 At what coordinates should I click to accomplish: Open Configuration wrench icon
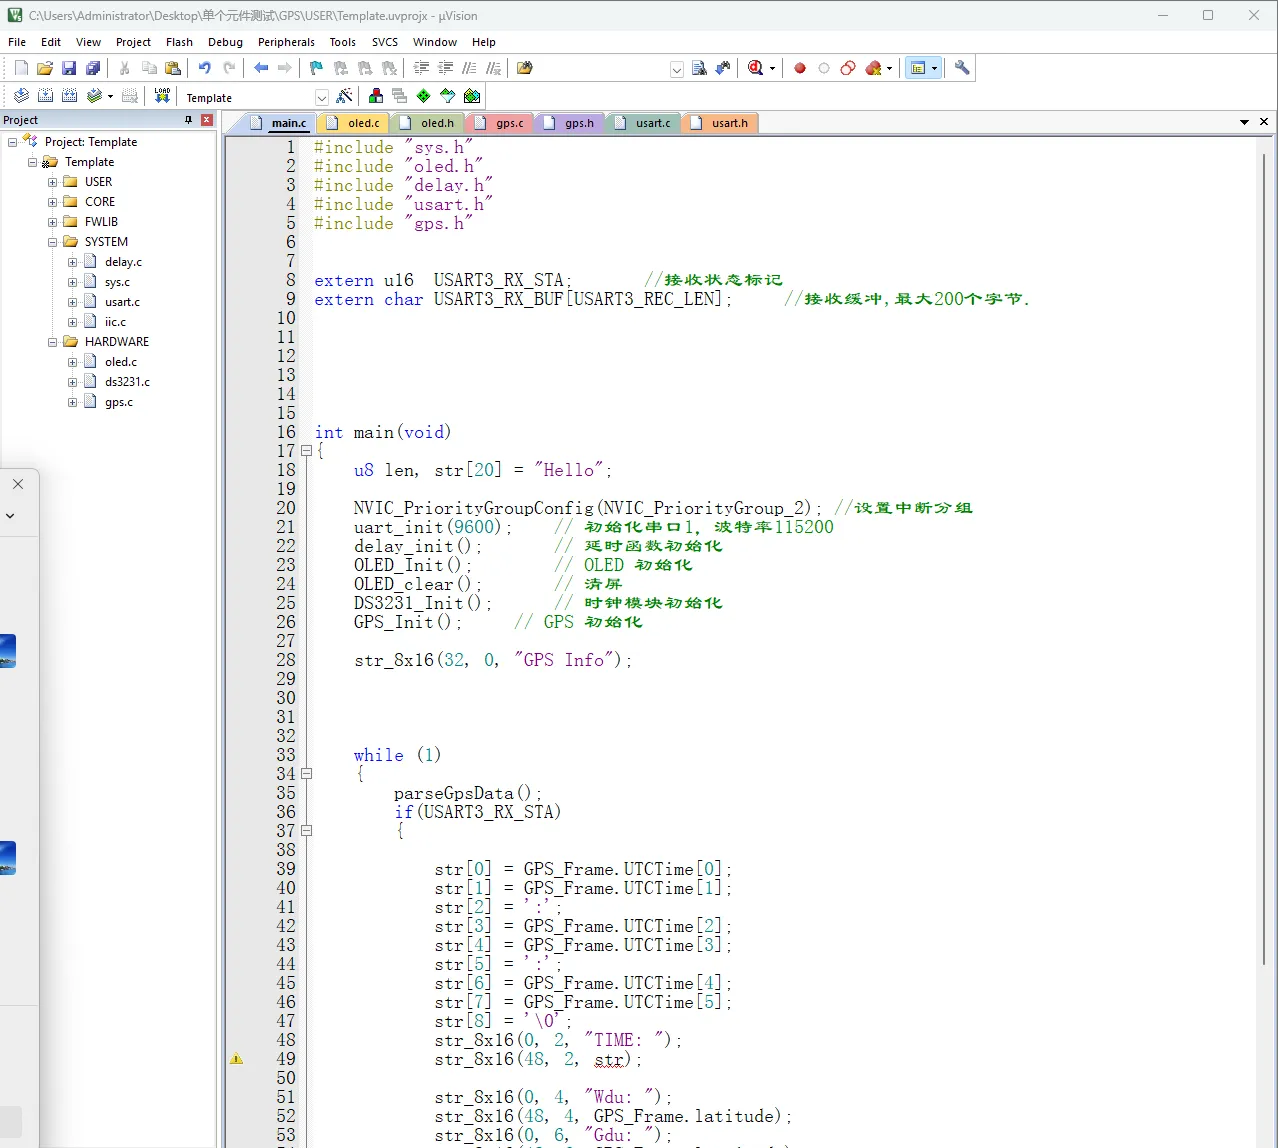point(962,68)
